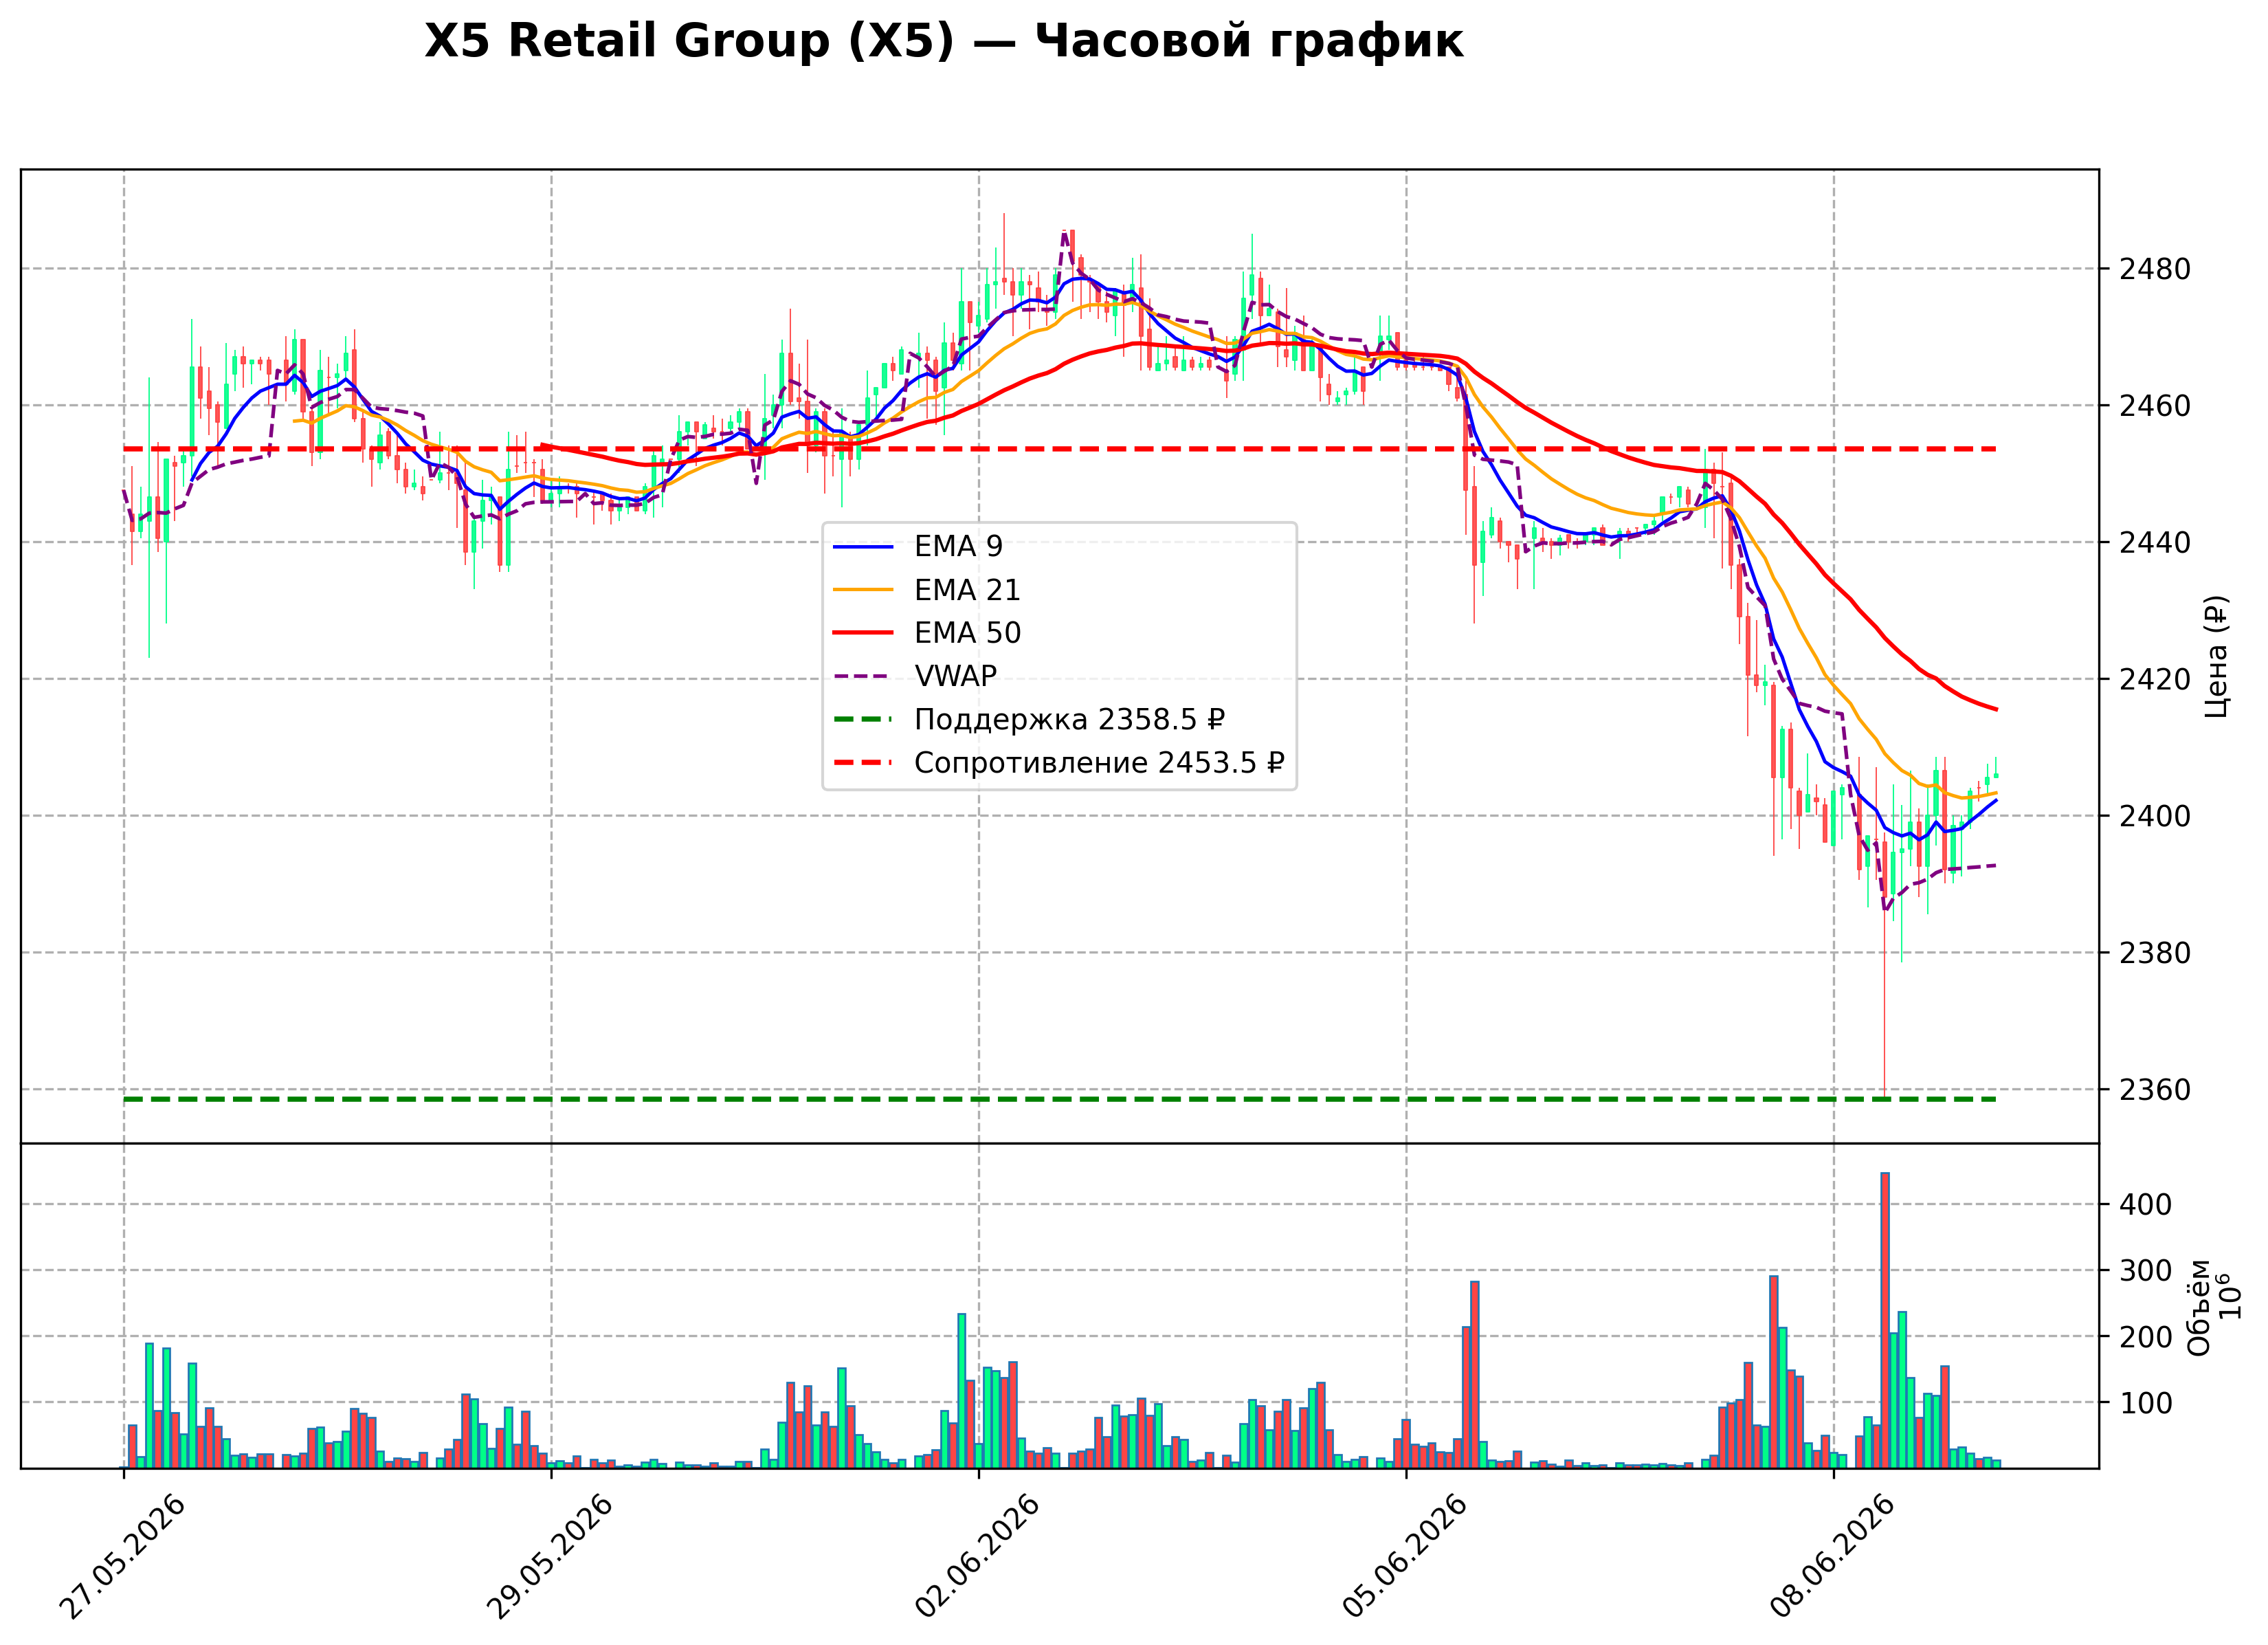This screenshot has width=2268, height=1645.
Task: Click the legend entry 'Поддержка 2358.5 ₽'
Action: coord(1029,719)
